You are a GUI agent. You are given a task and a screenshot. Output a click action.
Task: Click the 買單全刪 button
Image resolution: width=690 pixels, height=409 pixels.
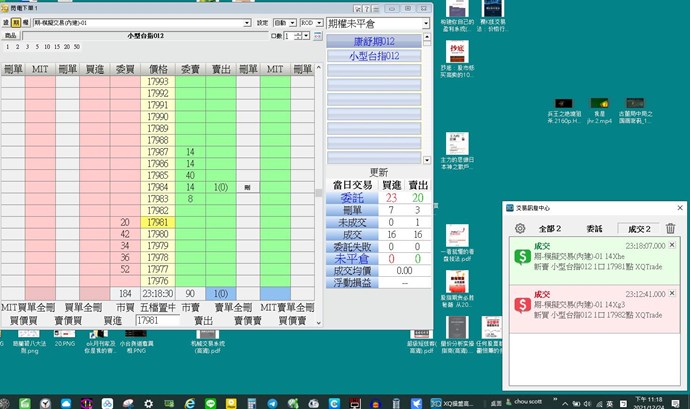(83, 307)
